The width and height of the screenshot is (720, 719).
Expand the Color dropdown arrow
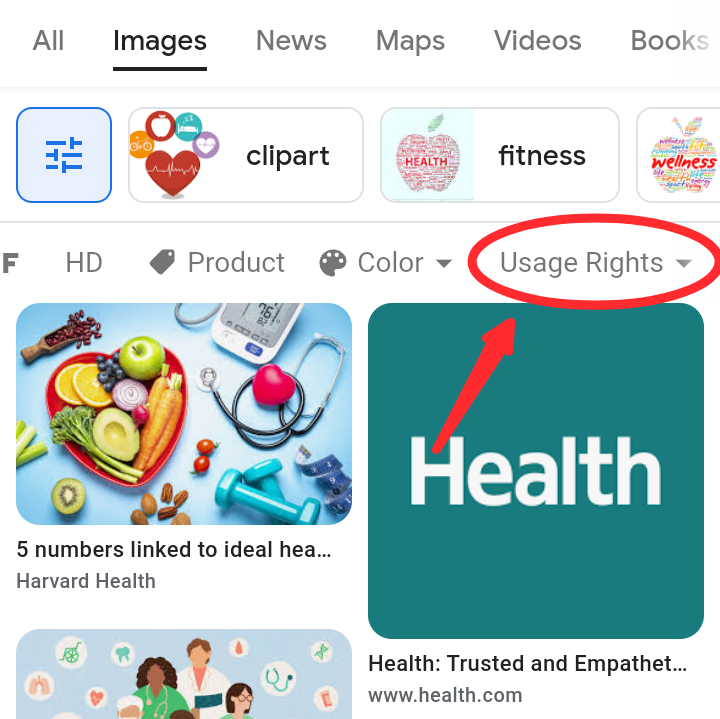click(444, 263)
